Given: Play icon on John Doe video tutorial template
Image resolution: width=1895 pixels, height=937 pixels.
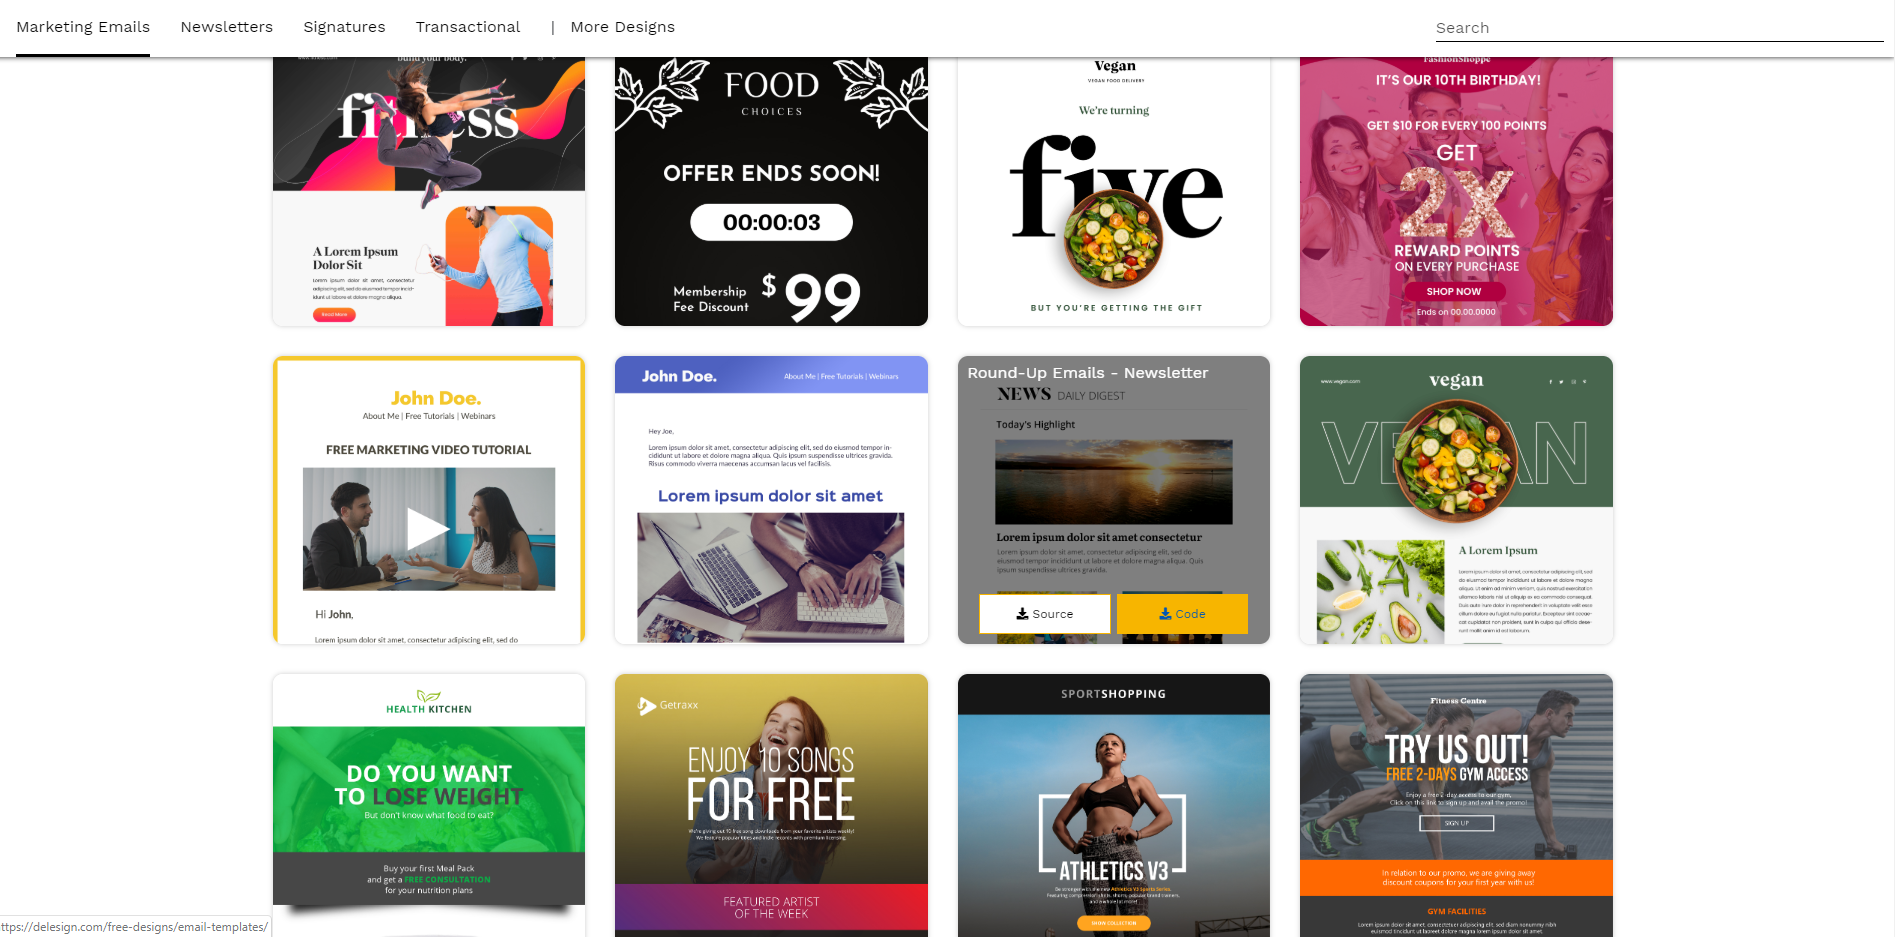Looking at the screenshot, I should [x=428, y=529].
